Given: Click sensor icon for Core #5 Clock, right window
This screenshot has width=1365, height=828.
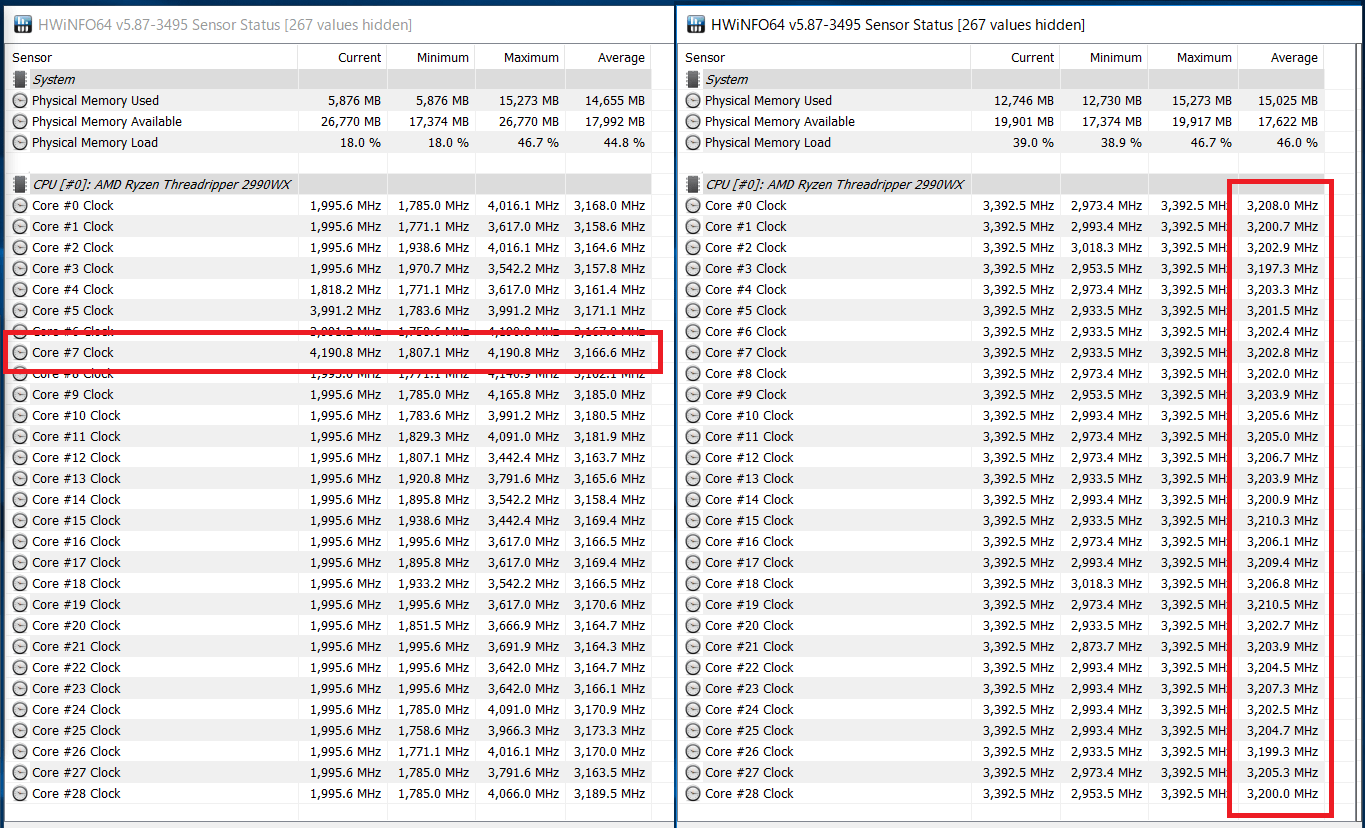Looking at the screenshot, I should (693, 310).
